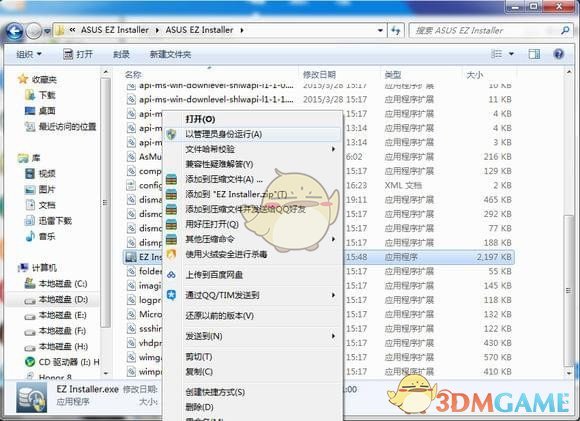Image resolution: width=580 pixels, height=421 pixels.
Task: Open the 发送到(N) submenu
Action: (252, 336)
